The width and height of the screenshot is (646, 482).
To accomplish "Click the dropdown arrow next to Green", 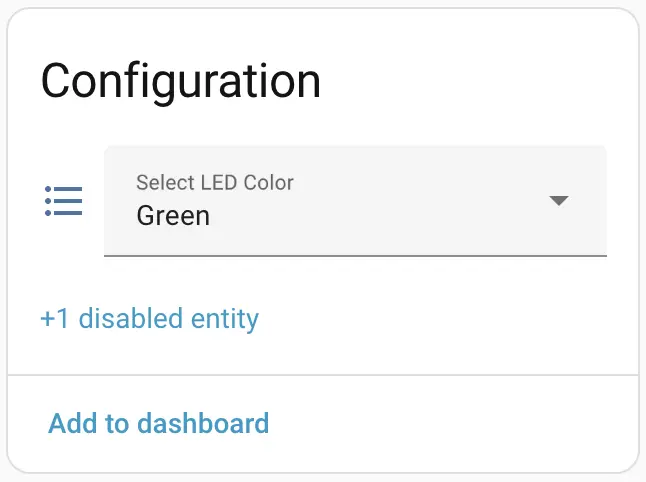I will [x=559, y=201].
